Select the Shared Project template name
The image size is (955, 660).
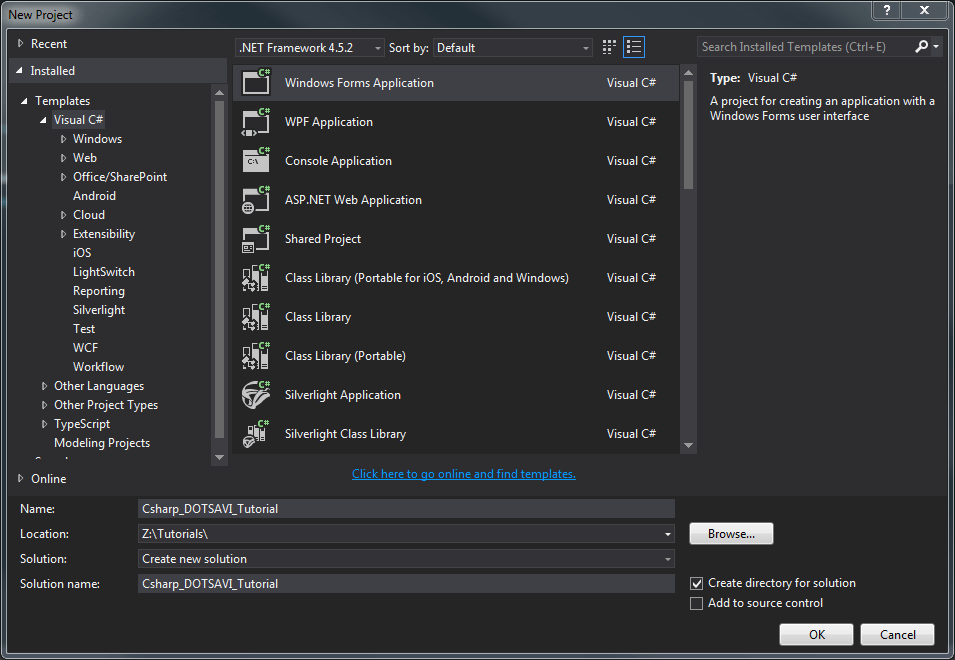pyautogui.click(x=323, y=239)
